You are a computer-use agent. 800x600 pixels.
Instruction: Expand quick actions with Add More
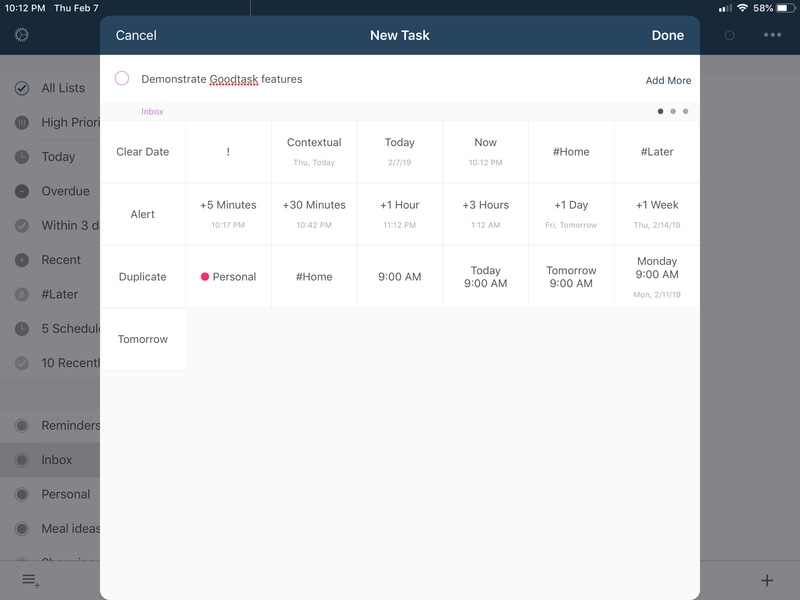point(670,78)
